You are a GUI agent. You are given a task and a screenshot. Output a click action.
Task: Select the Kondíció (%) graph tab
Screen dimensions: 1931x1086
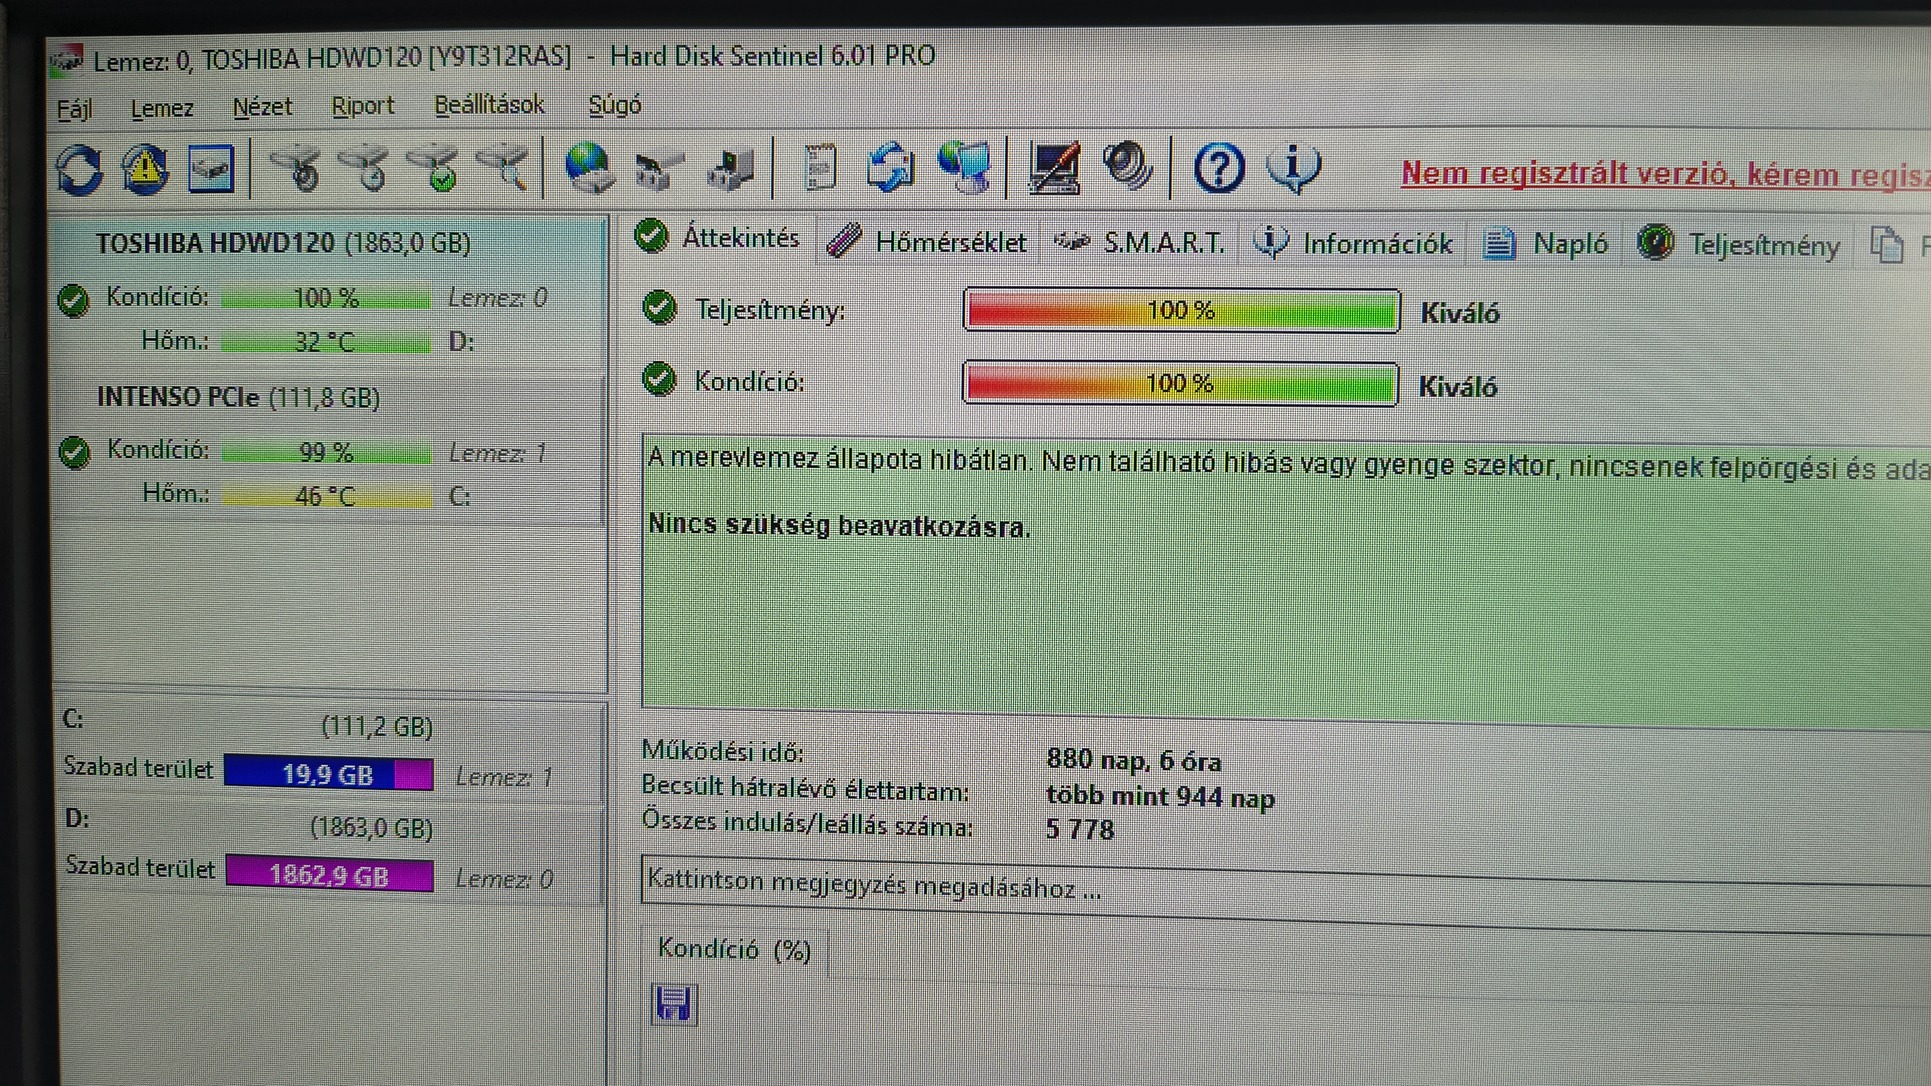coord(734,949)
